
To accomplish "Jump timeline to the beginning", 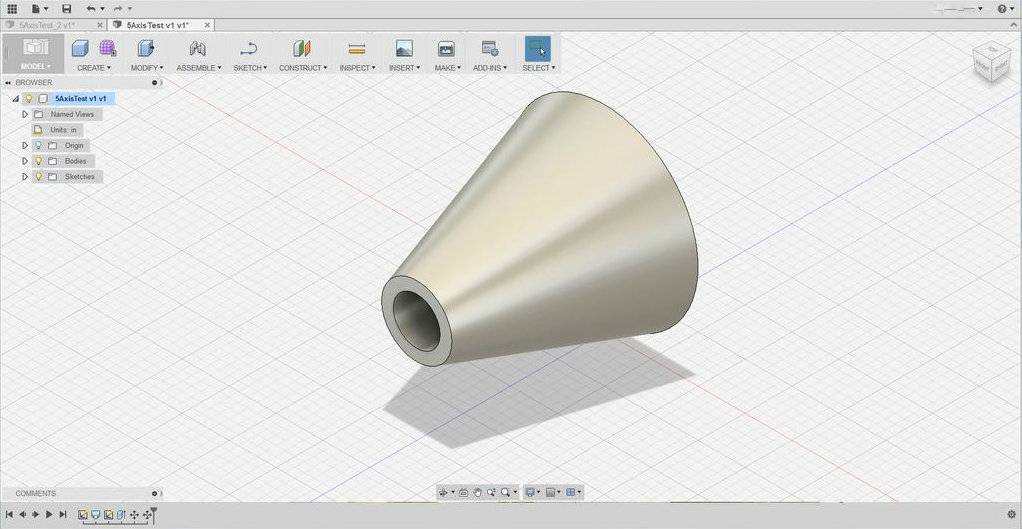I will [9, 515].
